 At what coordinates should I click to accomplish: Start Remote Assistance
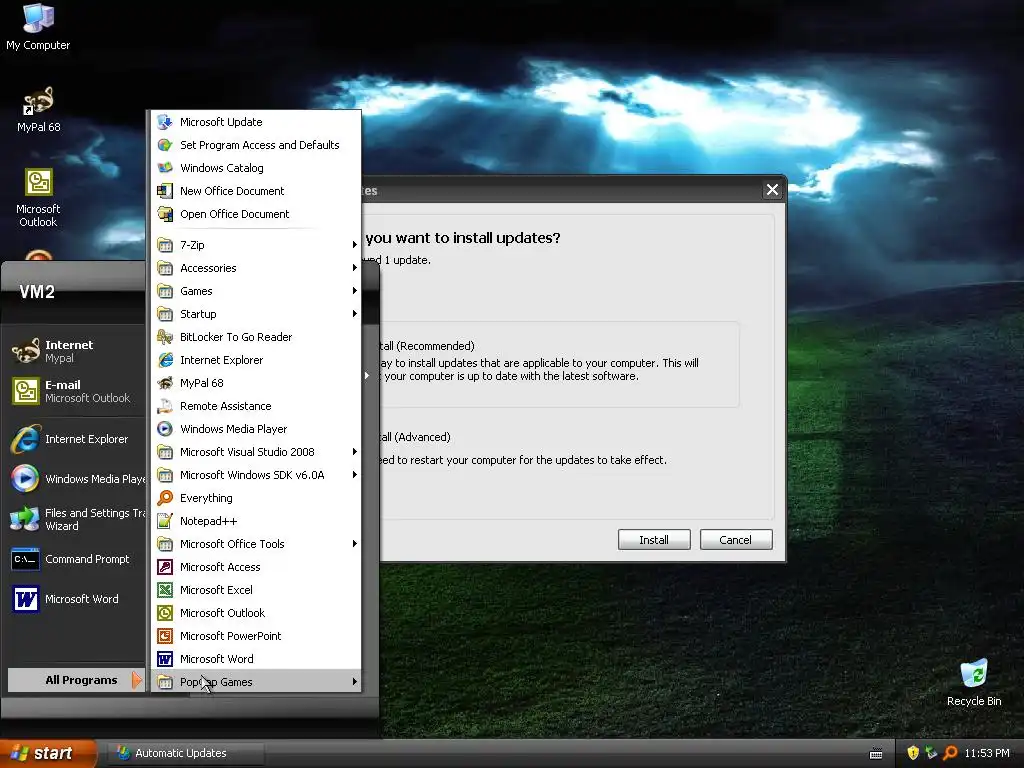[255, 406]
